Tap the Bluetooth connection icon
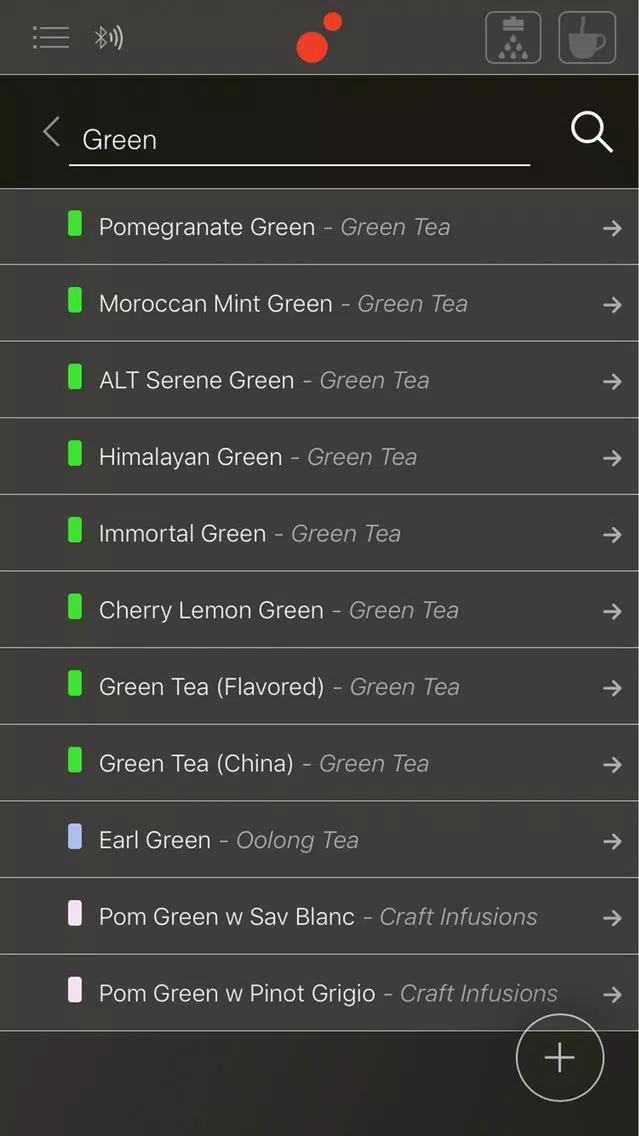 tap(109, 38)
